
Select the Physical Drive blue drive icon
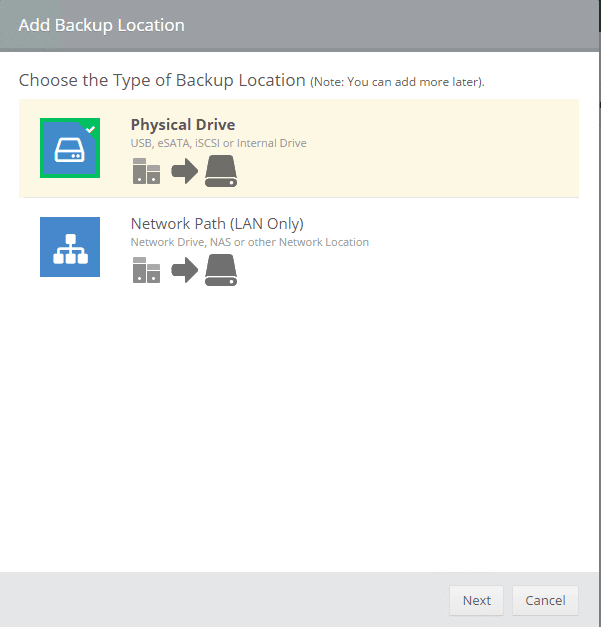[x=68, y=150]
